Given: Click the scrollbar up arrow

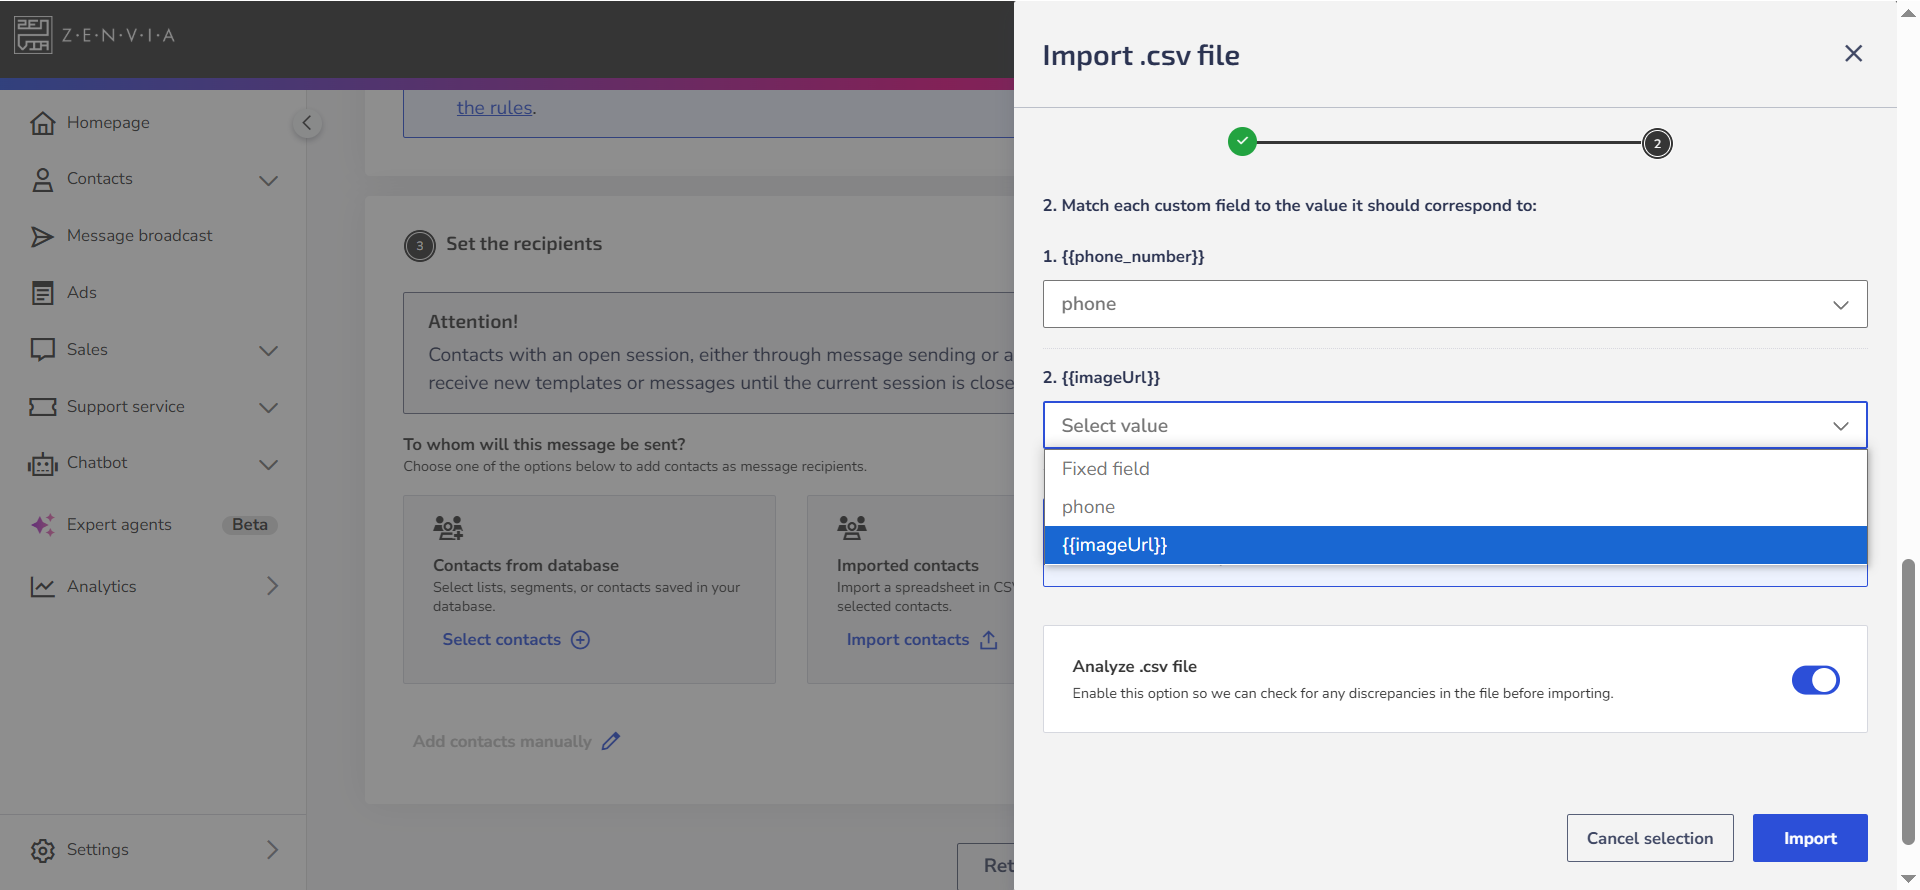Looking at the screenshot, I should [x=1908, y=12].
